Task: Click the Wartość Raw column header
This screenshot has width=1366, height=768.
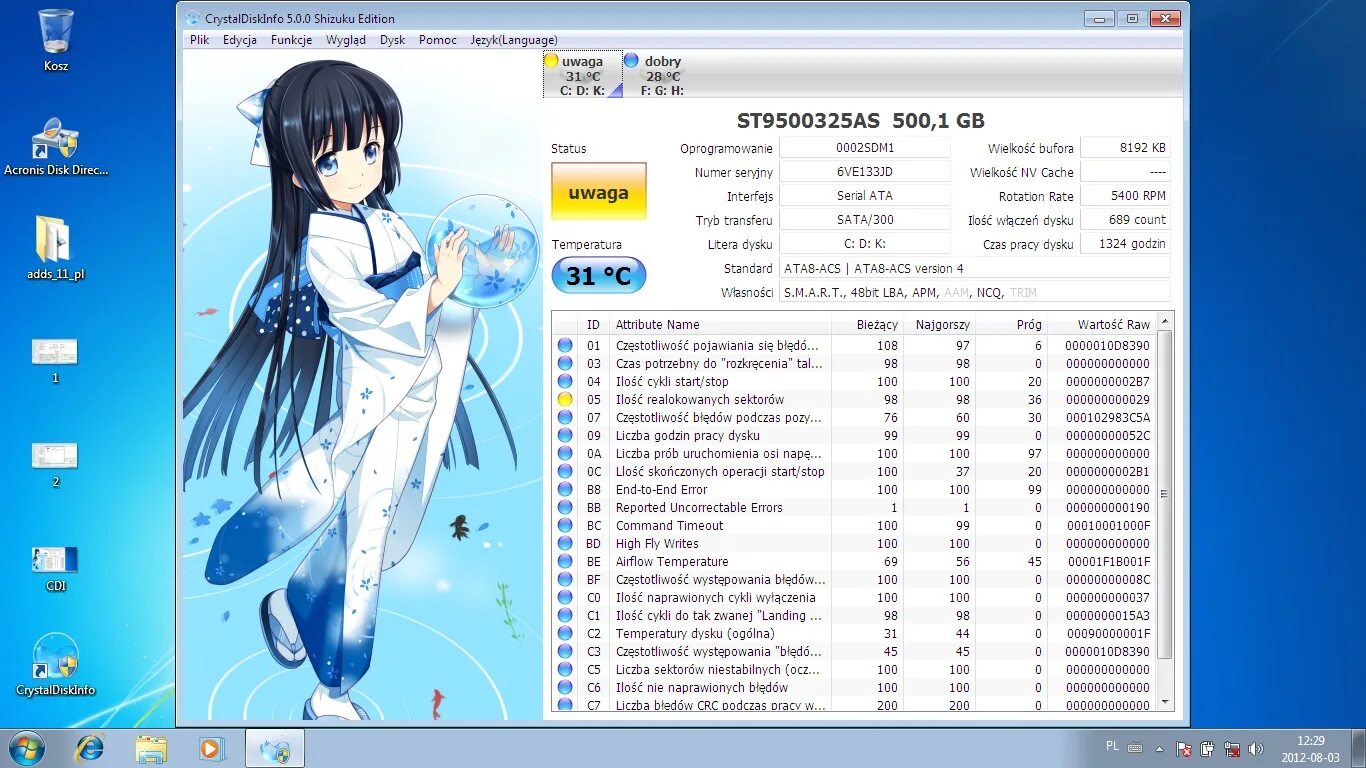Action: [1103, 324]
